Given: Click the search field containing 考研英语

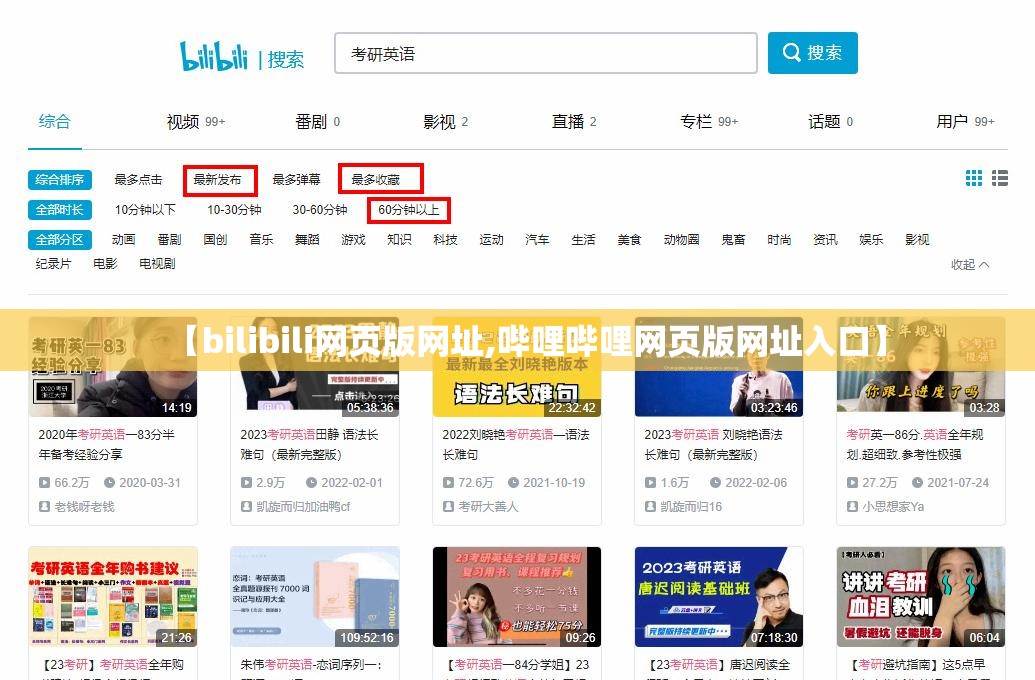Looking at the screenshot, I should 546,53.
